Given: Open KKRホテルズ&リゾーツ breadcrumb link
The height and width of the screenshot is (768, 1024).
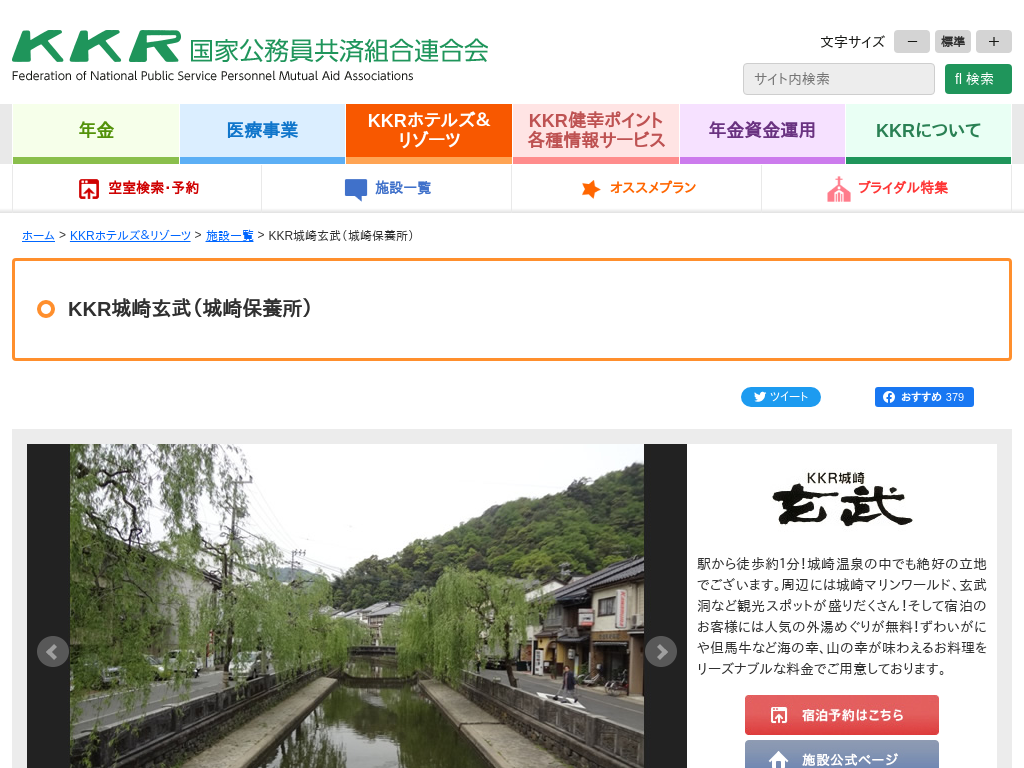Looking at the screenshot, I should point(130,236).
